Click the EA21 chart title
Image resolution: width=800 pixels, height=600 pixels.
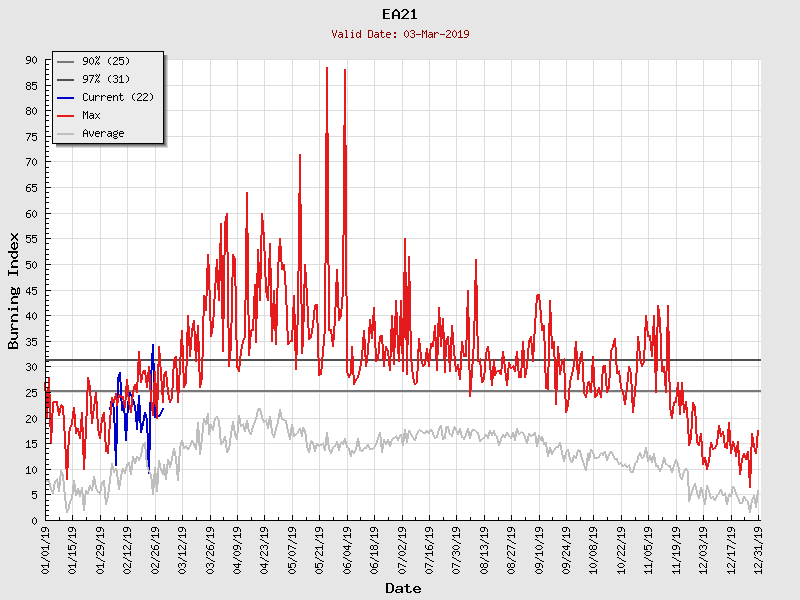[400, 14]
